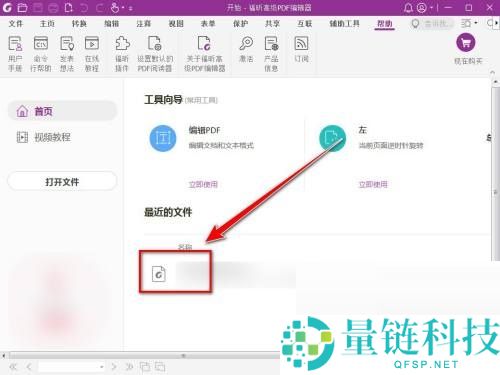Create a new blank PDF from quick access toolbar
This screenshot has width=500, height=375.
click(x=68, y=7)
